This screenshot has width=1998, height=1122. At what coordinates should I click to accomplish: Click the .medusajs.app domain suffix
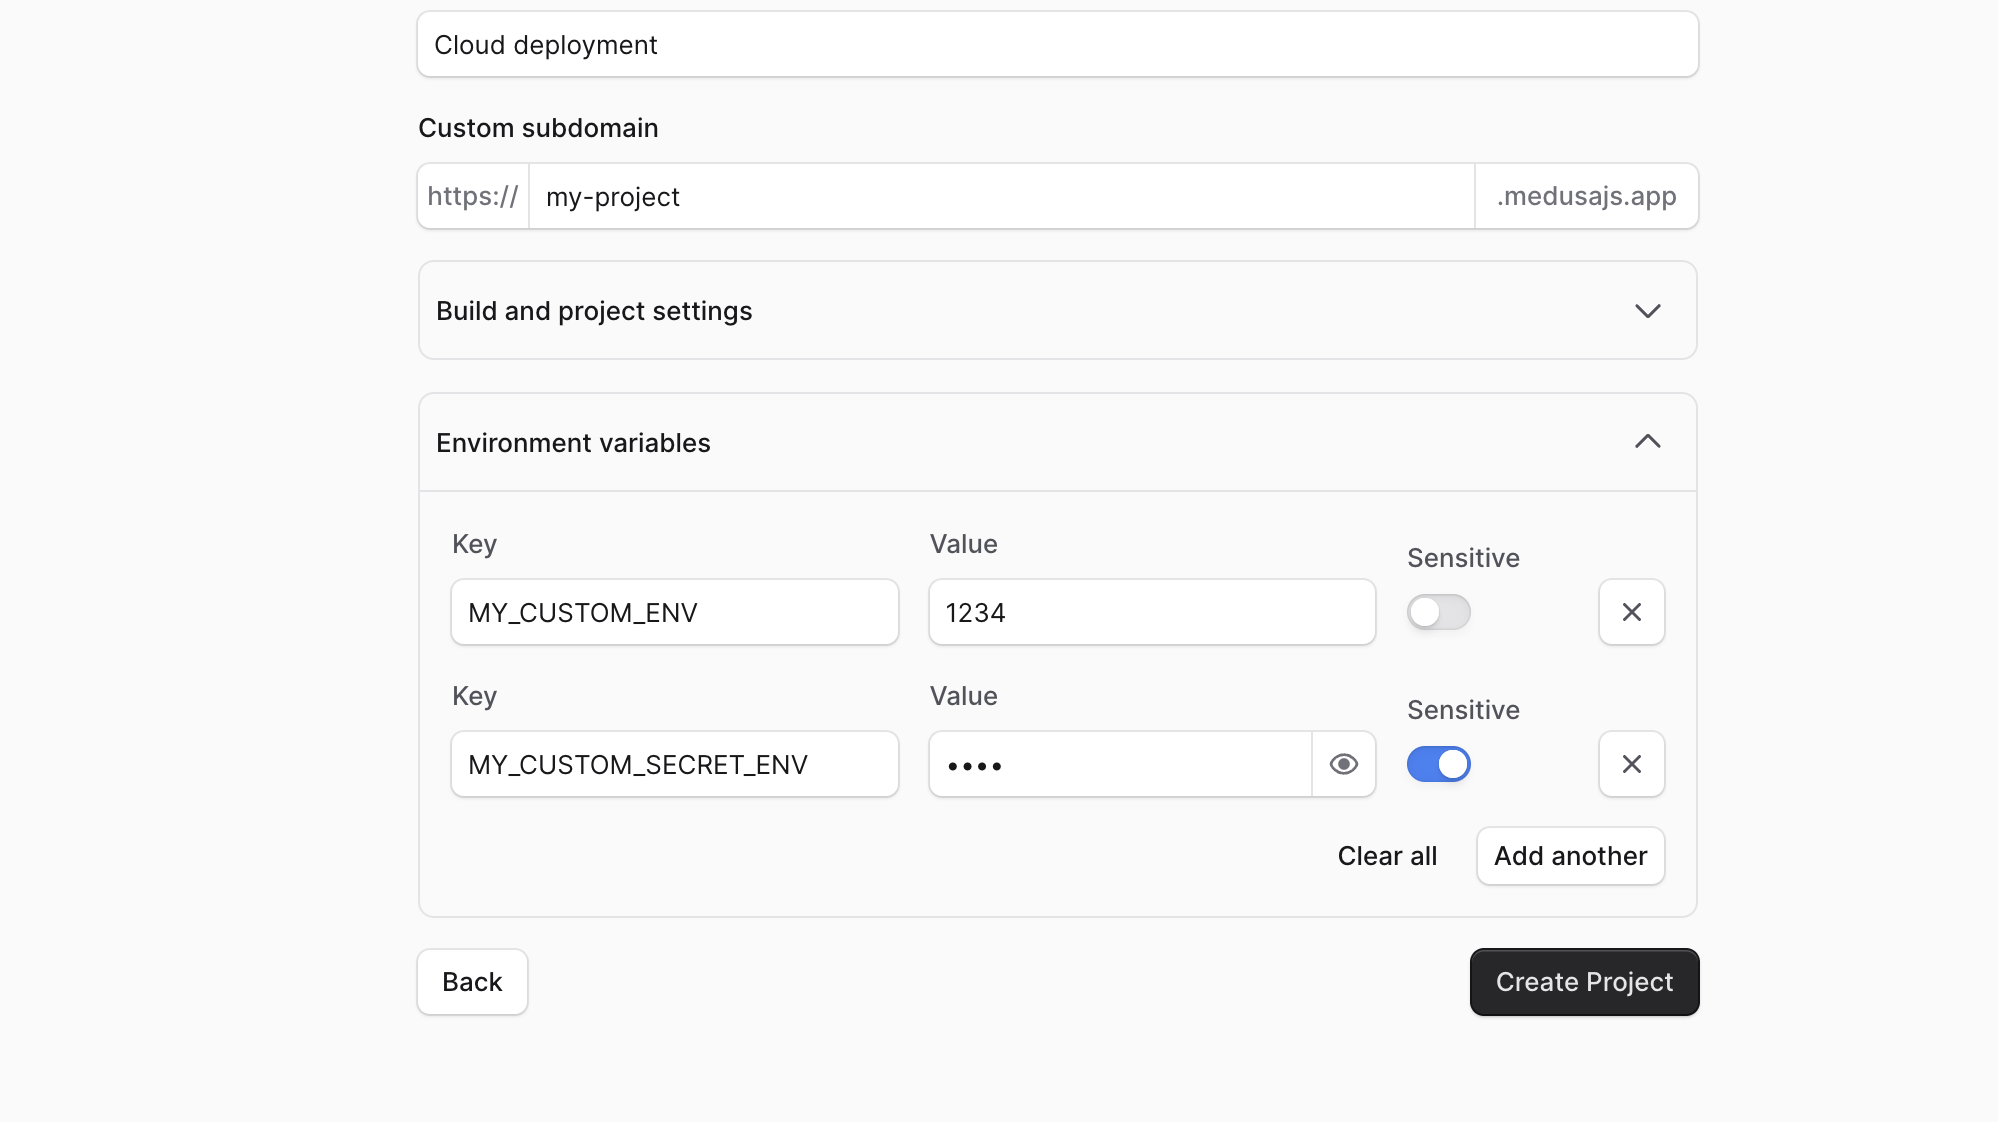(x=1586, y=196)
